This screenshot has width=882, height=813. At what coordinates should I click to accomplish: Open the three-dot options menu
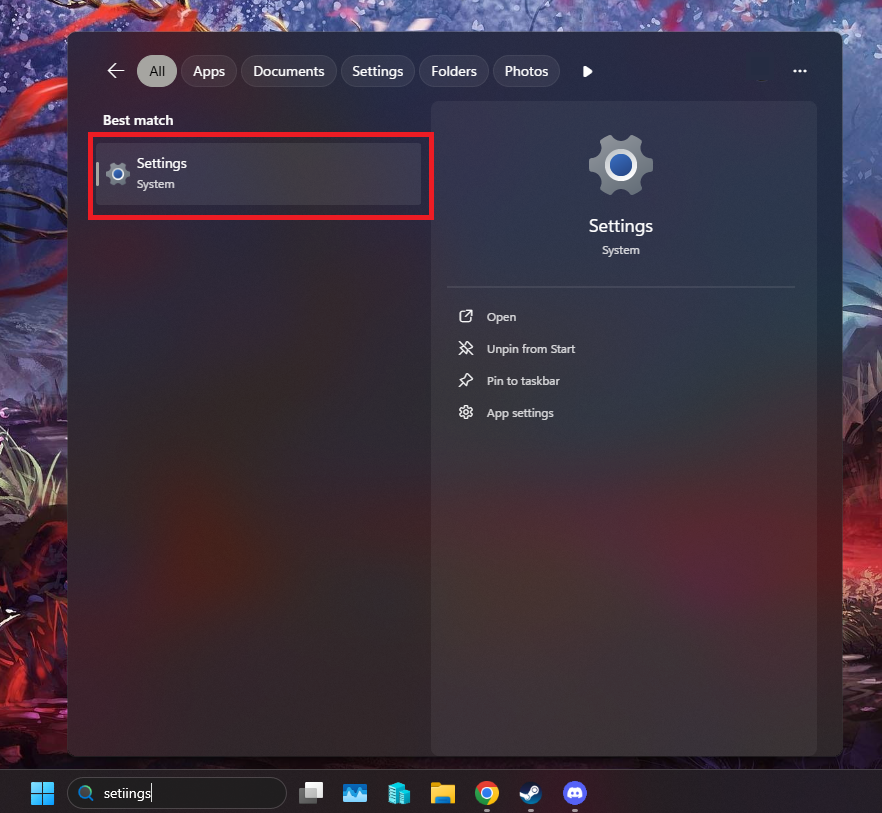(799, 71)
